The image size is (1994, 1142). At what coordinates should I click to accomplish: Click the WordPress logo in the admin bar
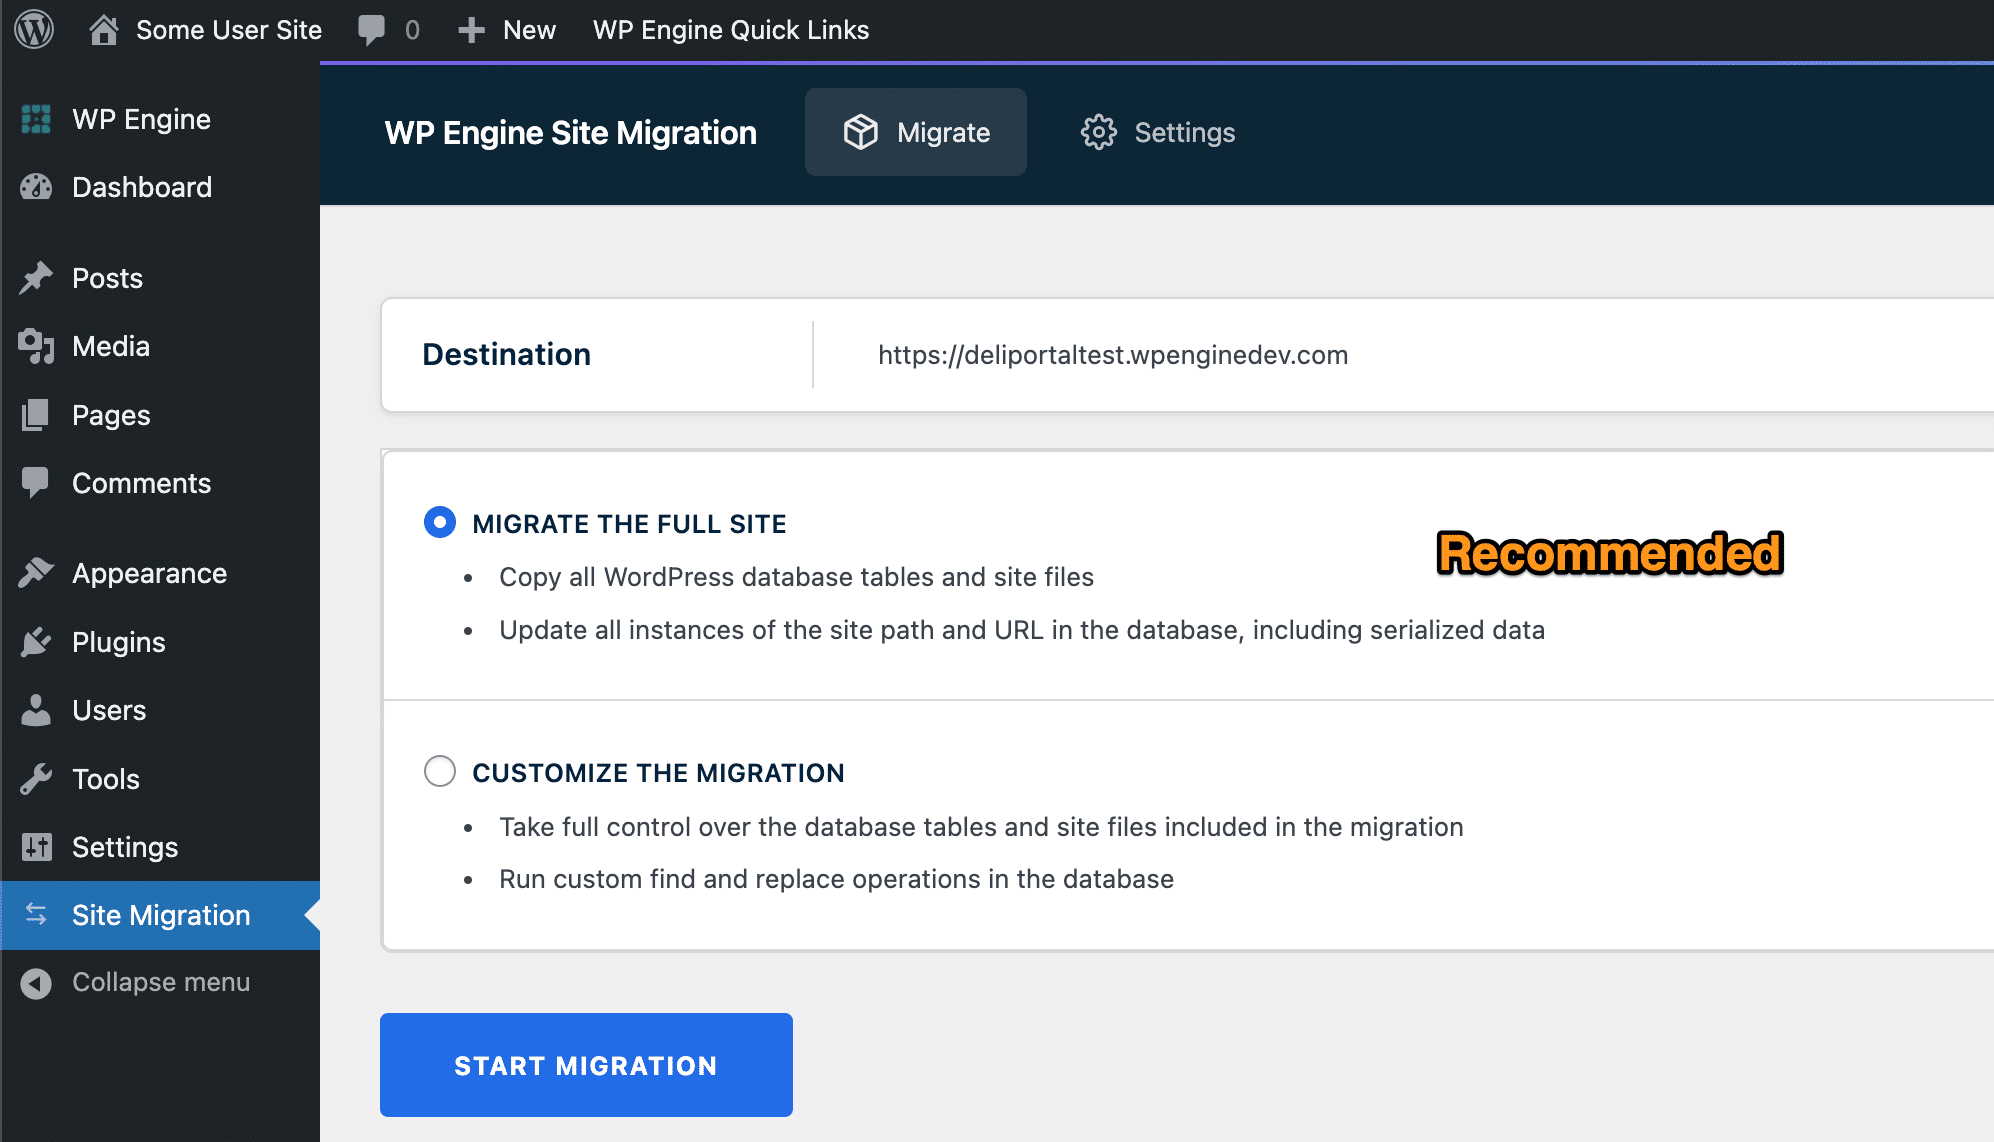pyautogui.click(x=33, y=29)
